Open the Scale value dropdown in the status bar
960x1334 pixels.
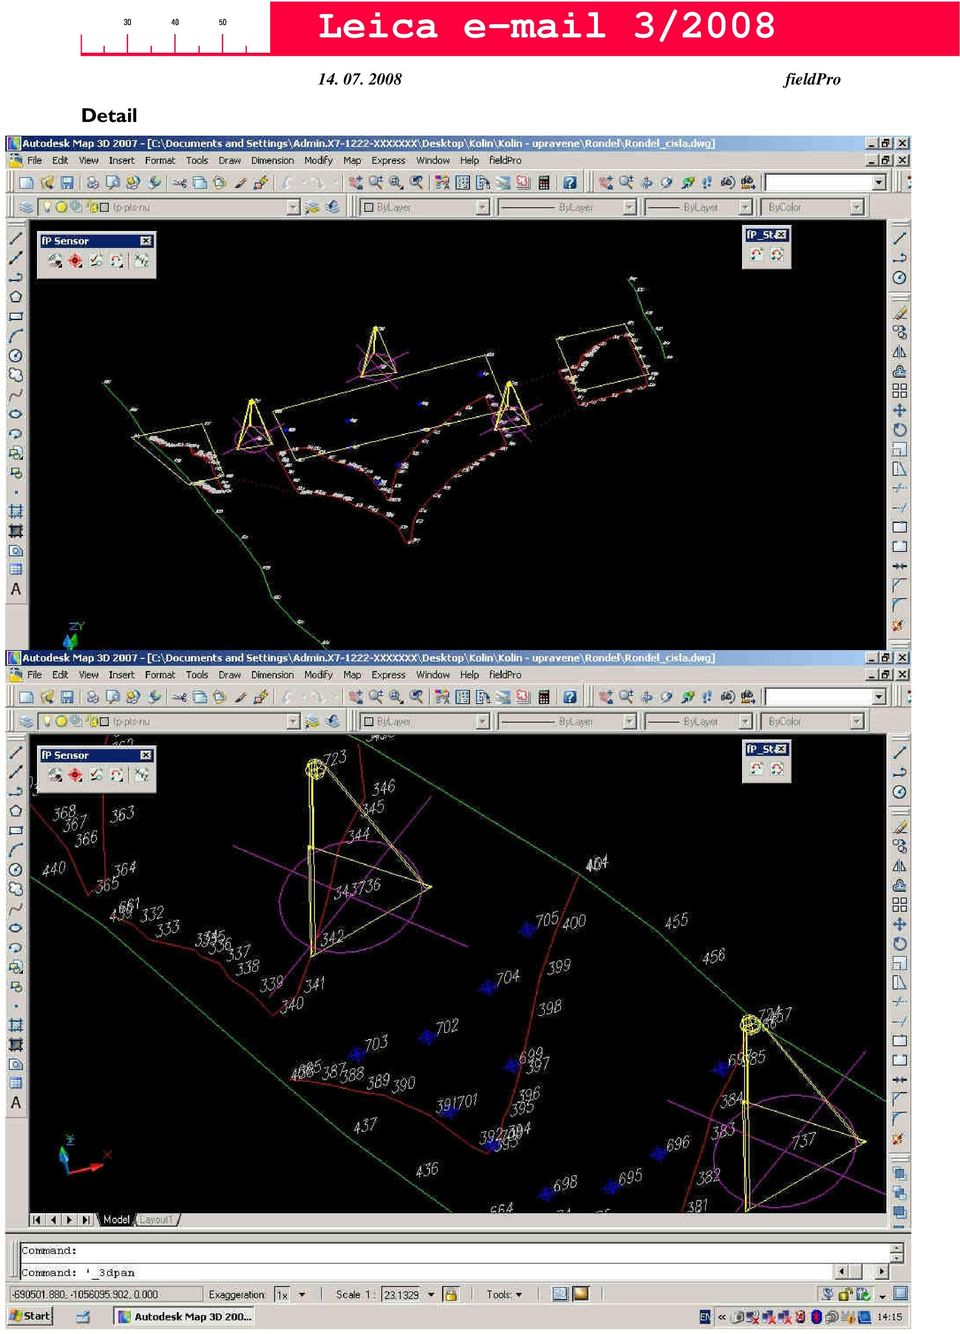[x=431, y=1294]
